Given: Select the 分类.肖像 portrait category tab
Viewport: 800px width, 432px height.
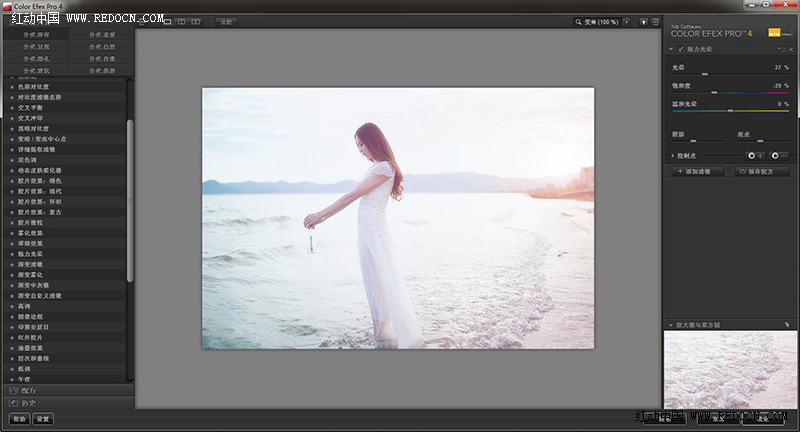Looking at the screenshot, I should [x=102, y=58].
